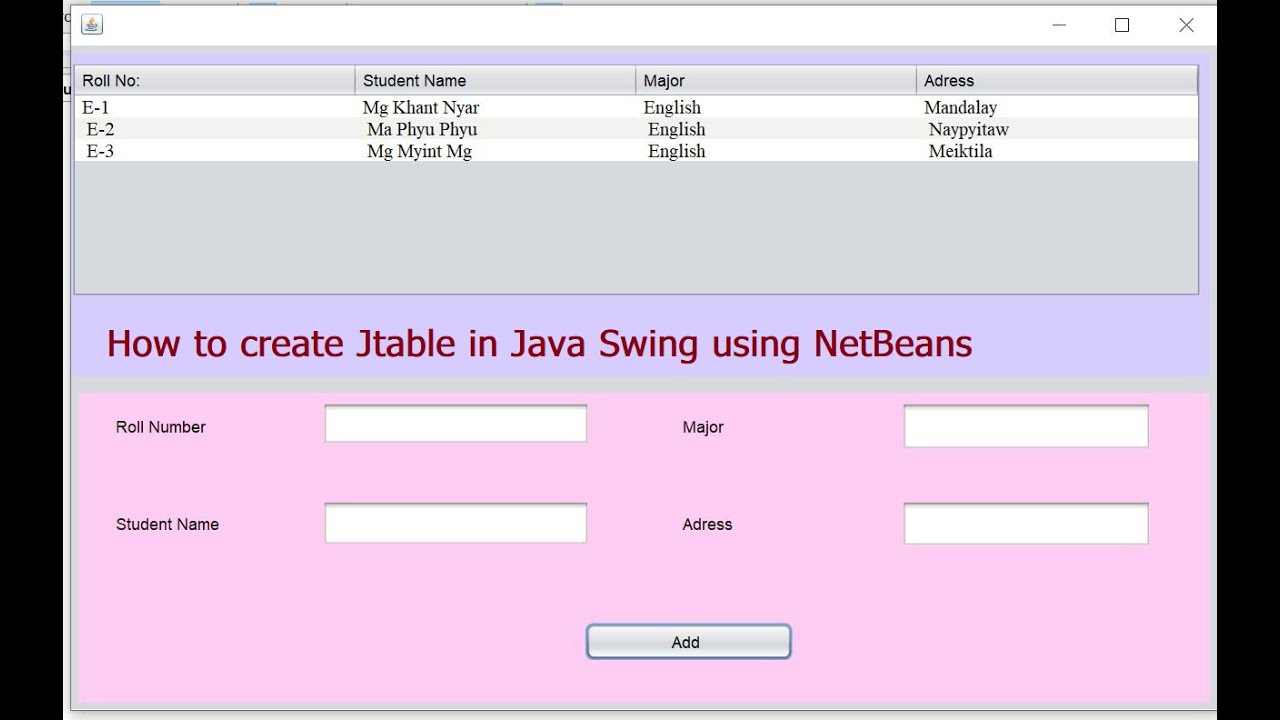Click the Major text field
Image resolution: width=1280 pixels, height=720 pixels.
[x=1026, y=426]
